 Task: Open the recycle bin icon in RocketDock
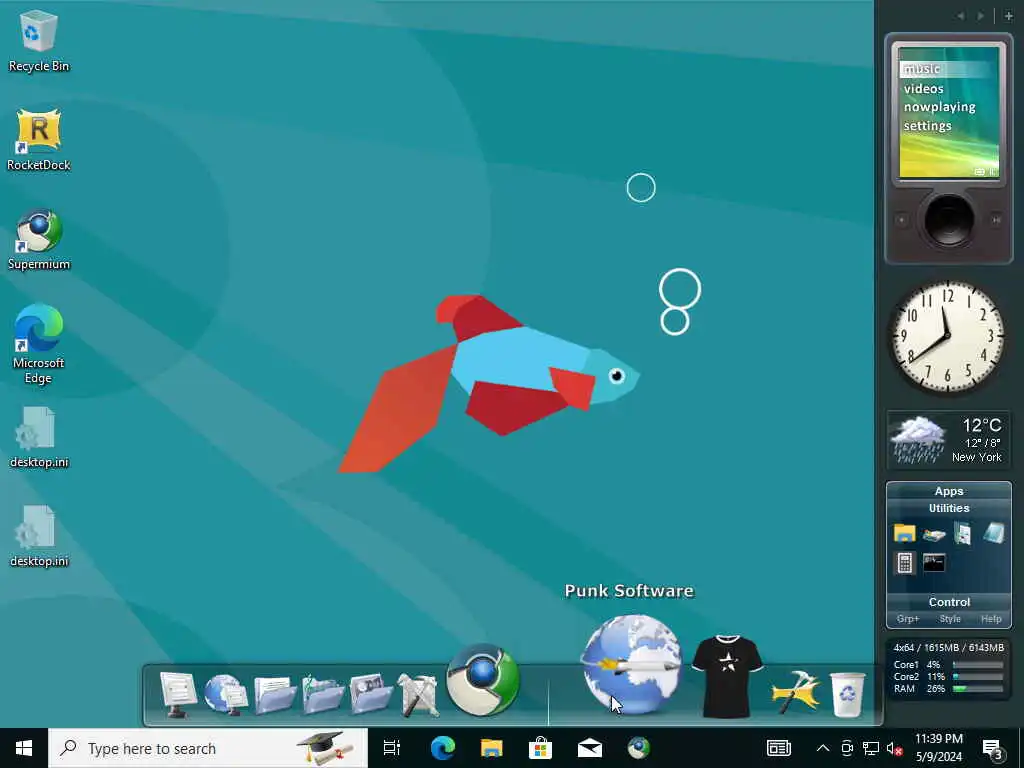pos(847,694)
